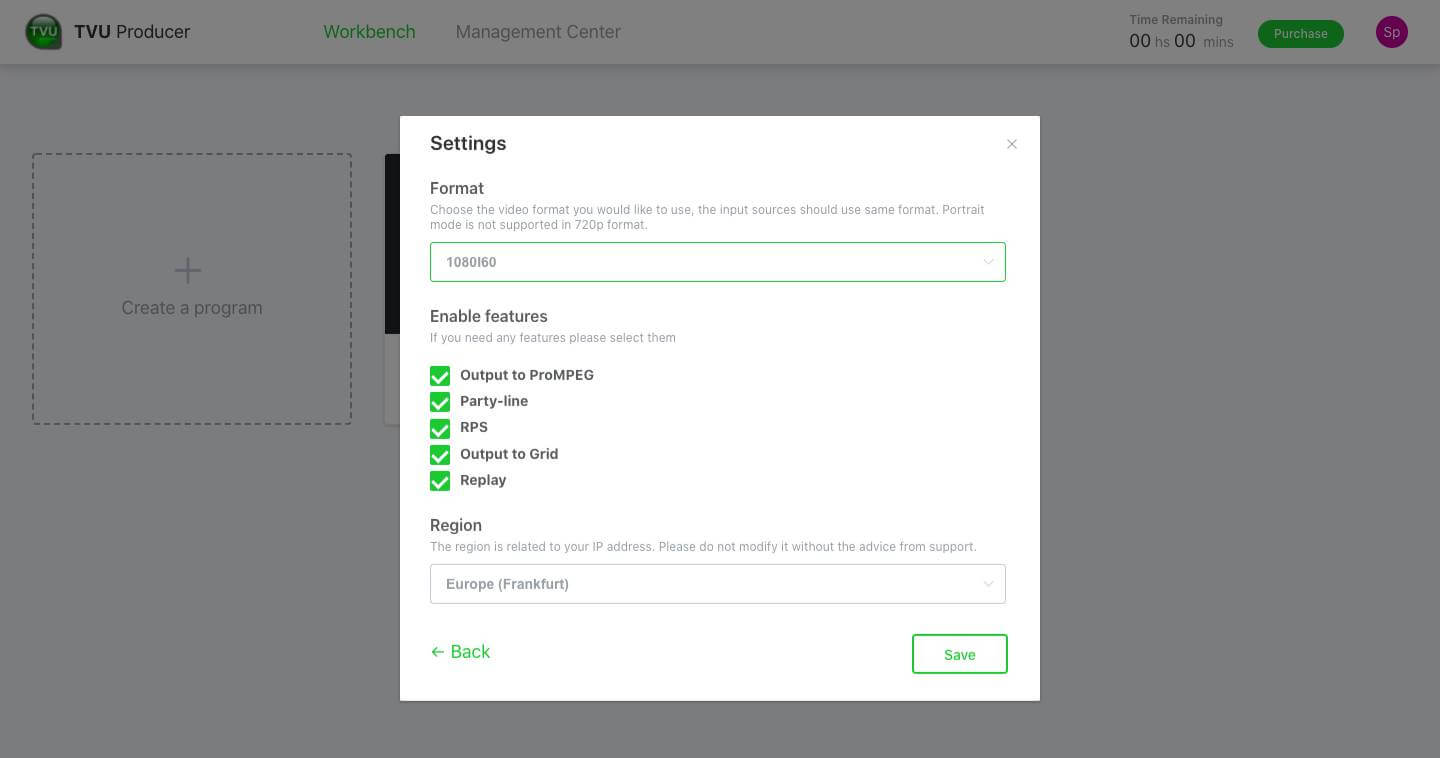
Task: Open the Sp user avatar menu
Action: pos(1391,31)
